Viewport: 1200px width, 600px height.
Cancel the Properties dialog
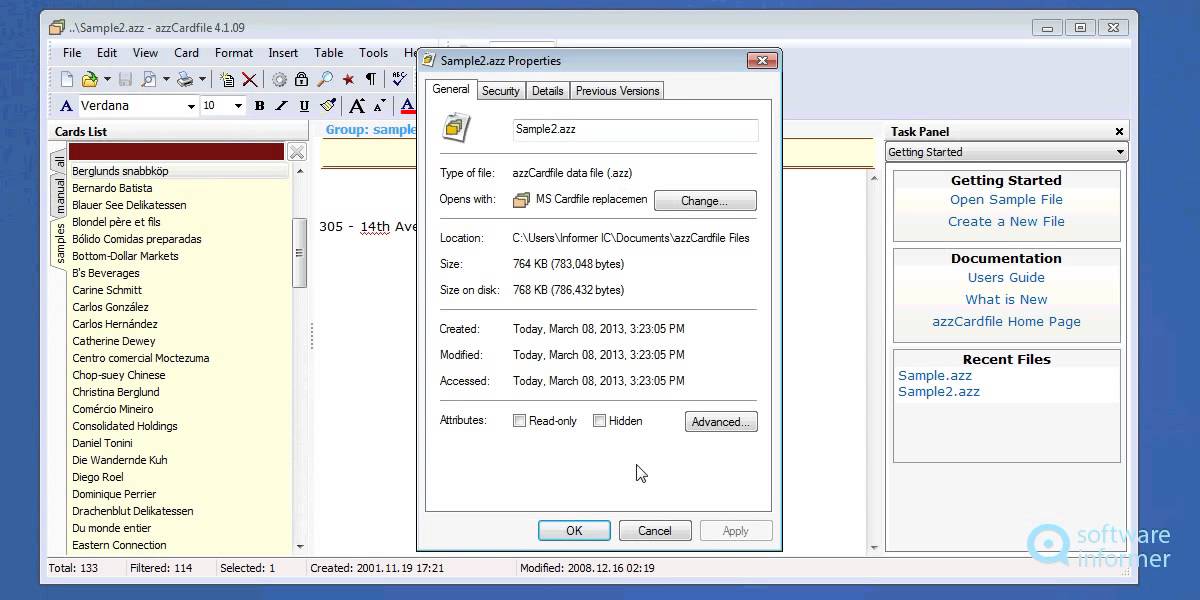(x=655, y=531)
